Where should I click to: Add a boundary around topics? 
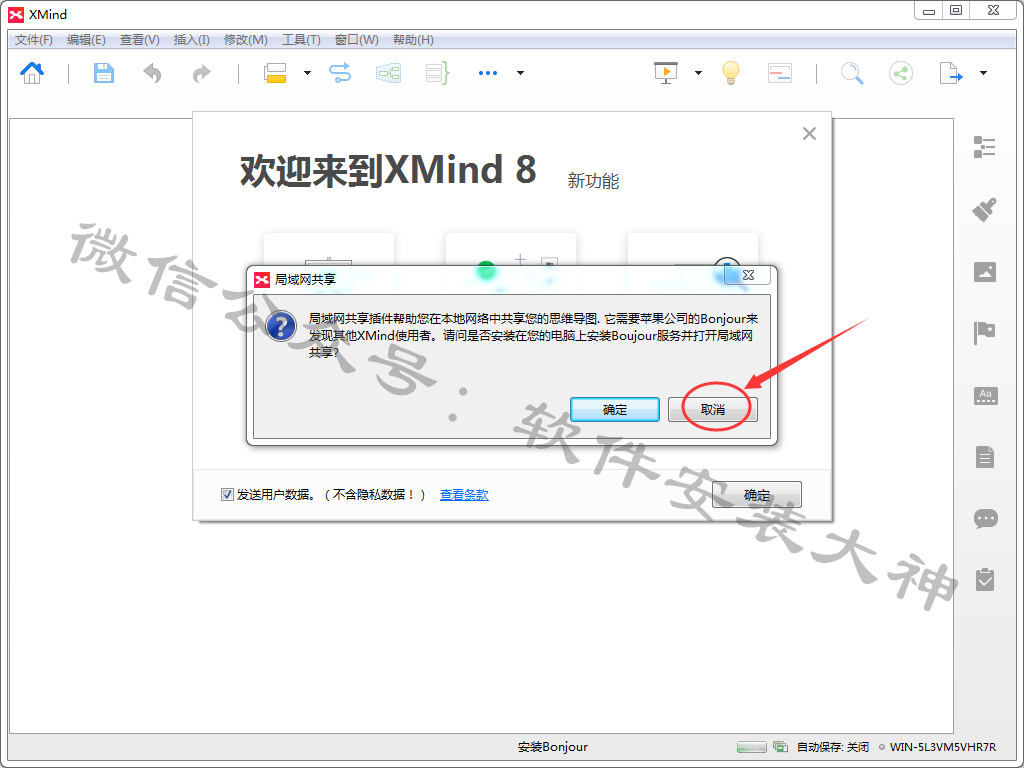pos(389,73)
